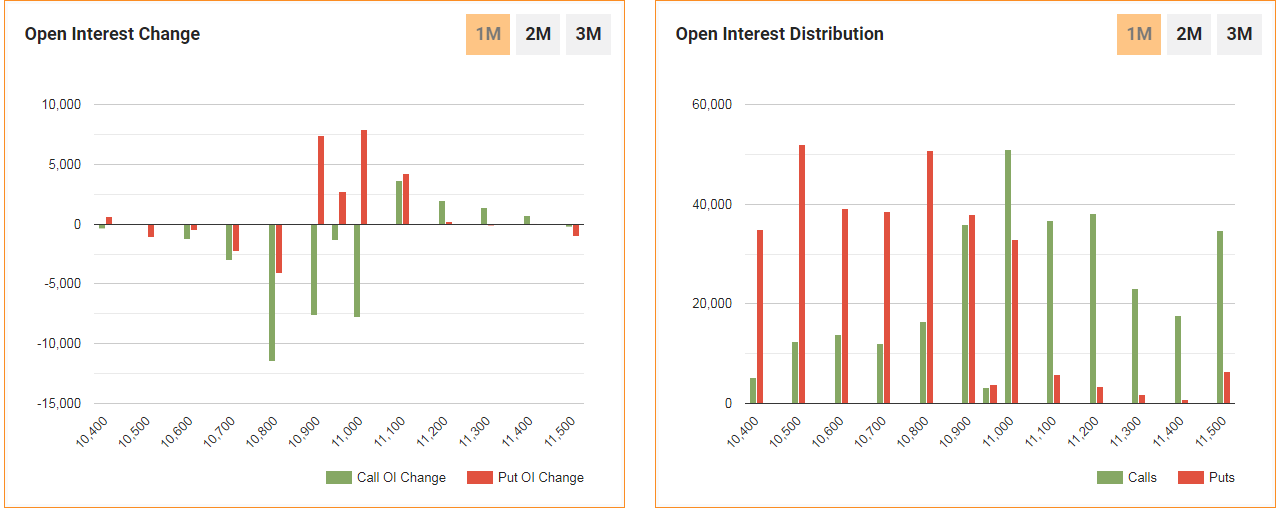Click the 'Call OI Change' legend label
Screen dimensions: 1277x510
401,477
